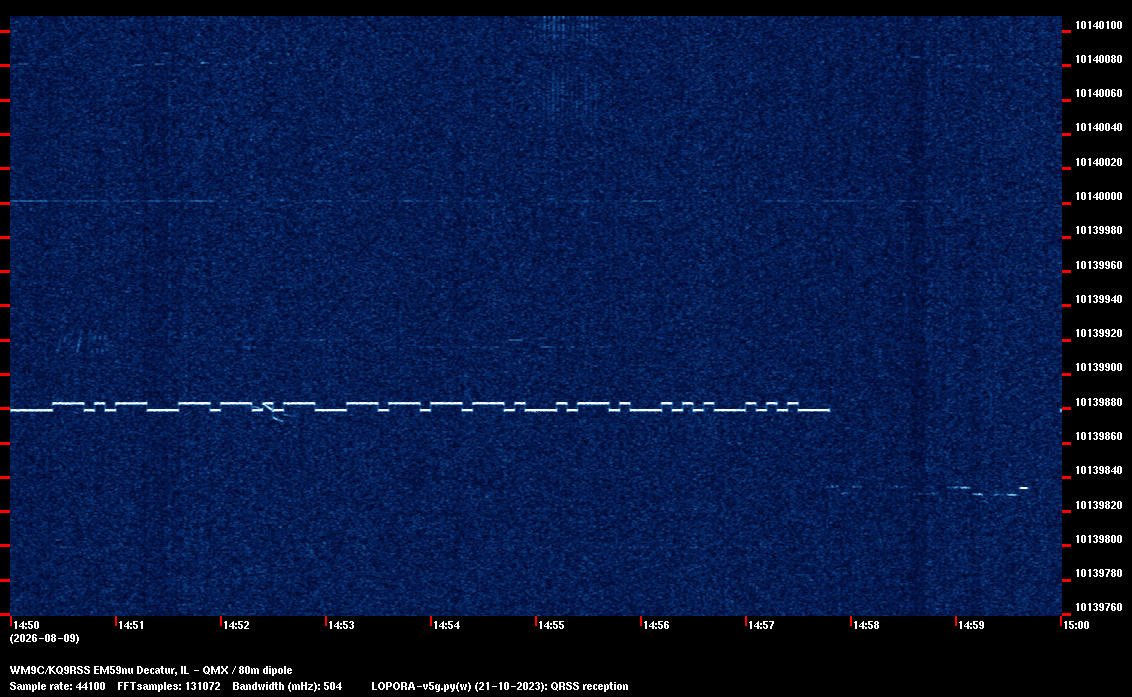This screenshot has height=697, width=1132.
Task: Click the 10139960 frequency label
Action: pyautogui.click(x=1098, y=265)
